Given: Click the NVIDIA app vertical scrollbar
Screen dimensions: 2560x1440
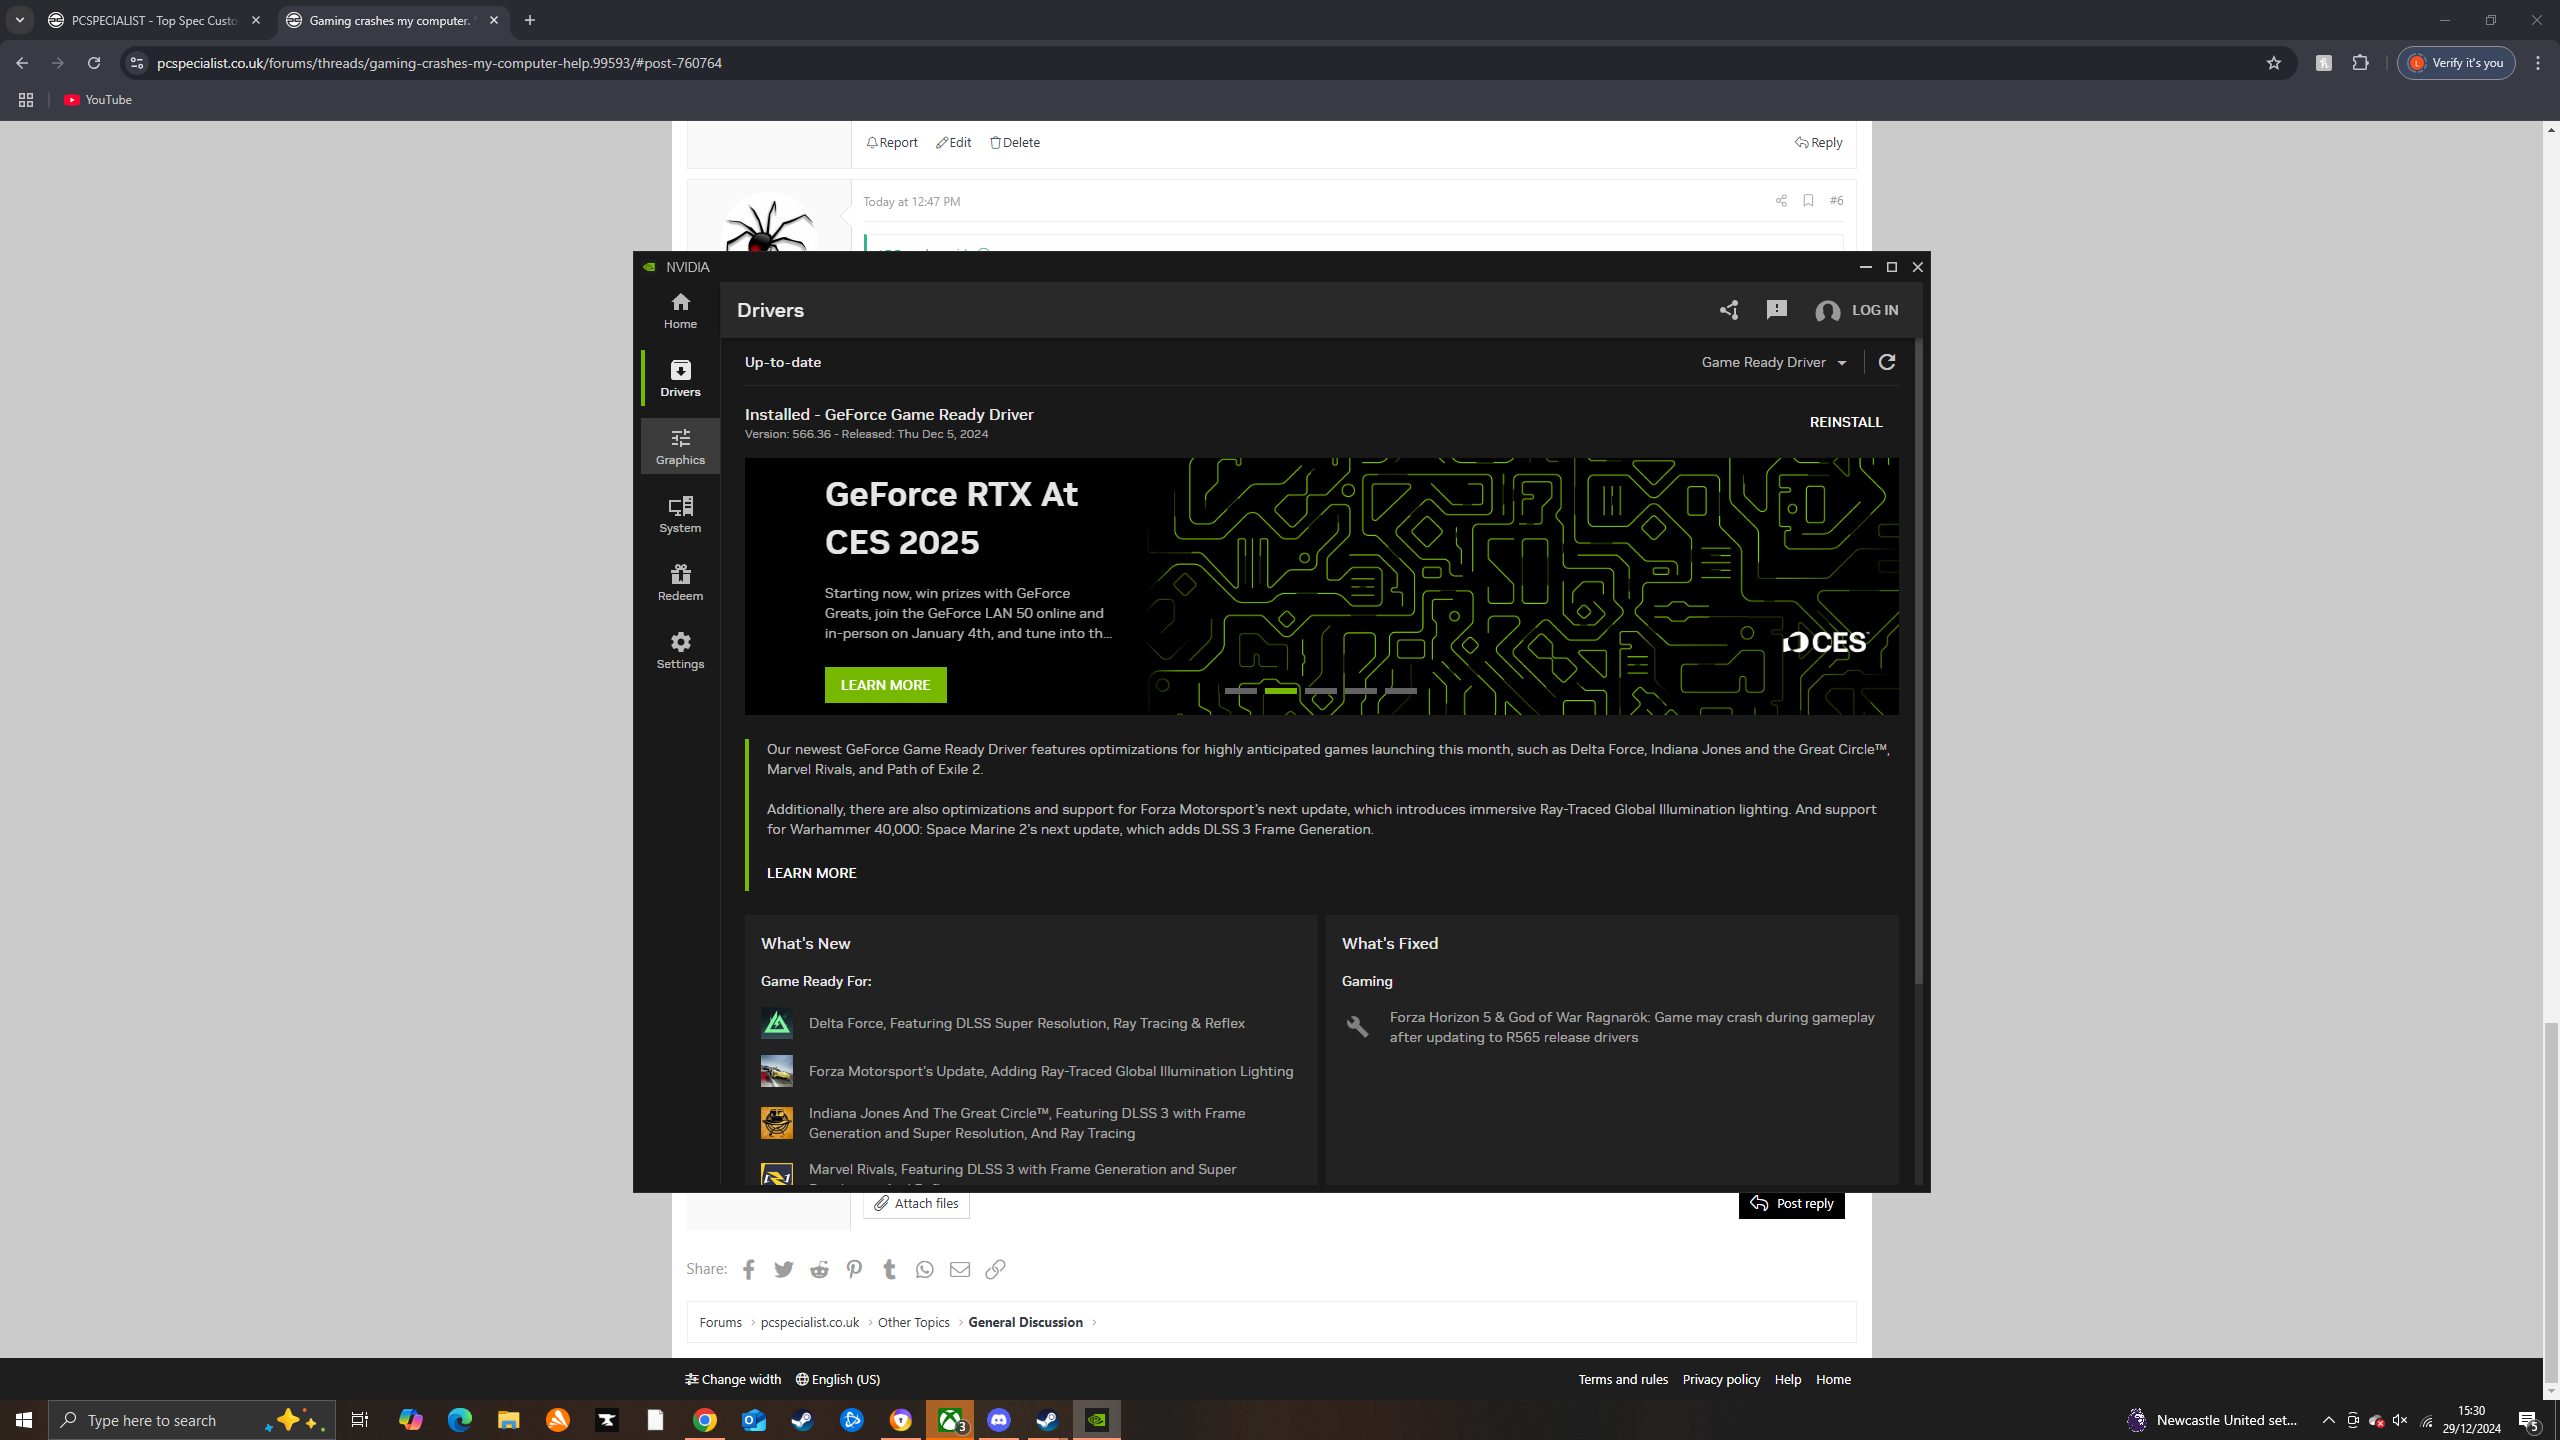Looking at the screenshot, I should coord(1918,660).
